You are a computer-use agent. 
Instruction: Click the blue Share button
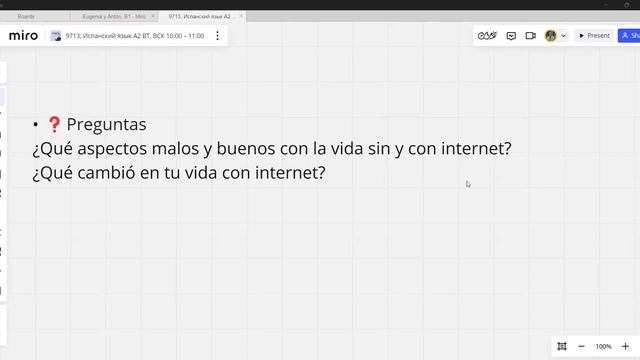pos(629,36)
